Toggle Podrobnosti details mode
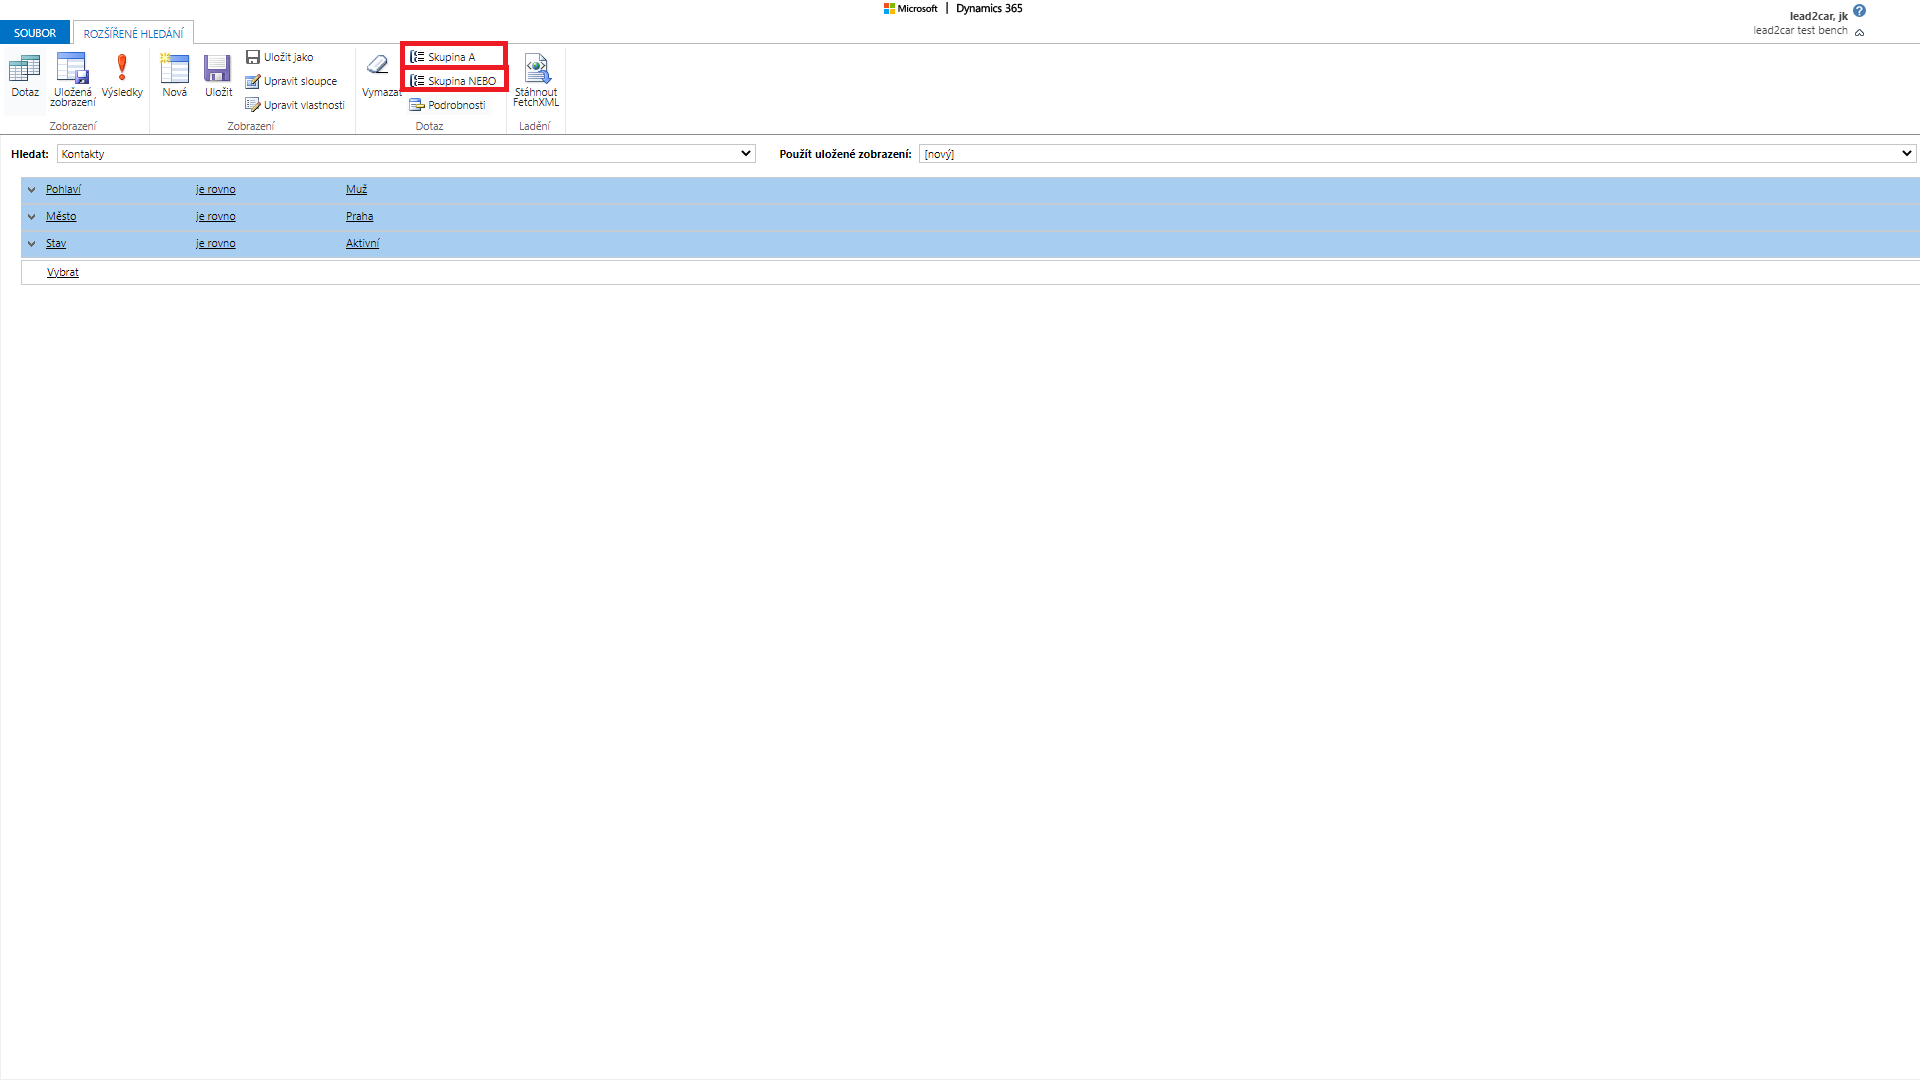The image size is (1920, 1080). (448, 105)
